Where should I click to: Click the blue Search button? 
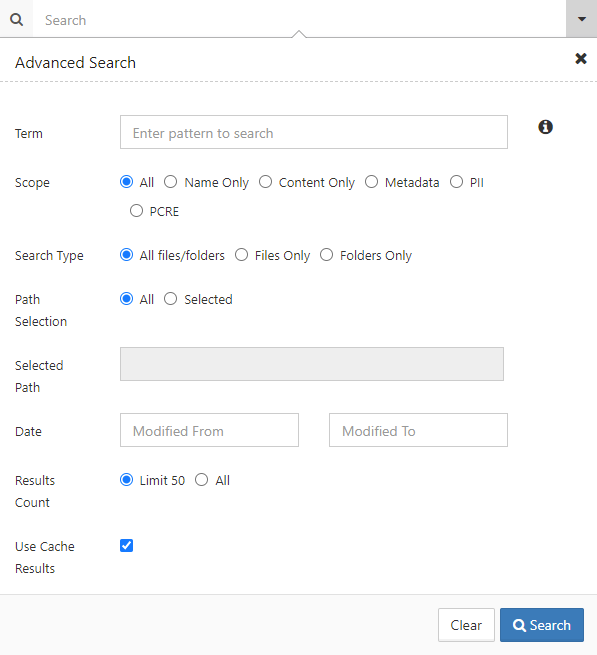point(542,625)
